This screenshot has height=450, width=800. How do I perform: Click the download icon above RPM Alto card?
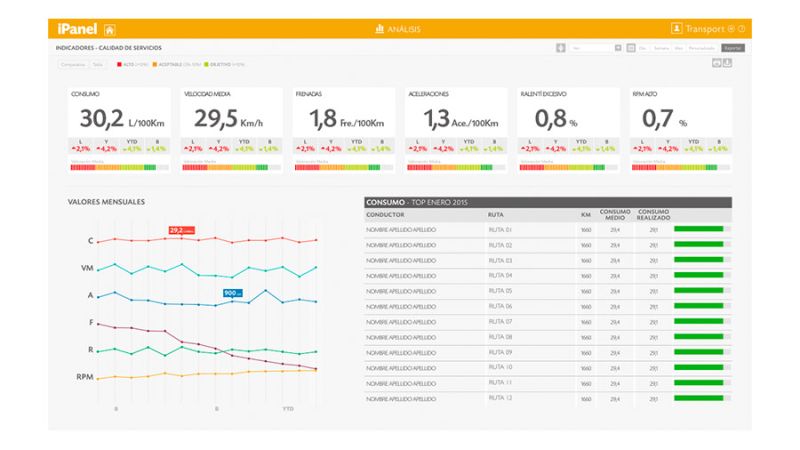click(727, 63)
